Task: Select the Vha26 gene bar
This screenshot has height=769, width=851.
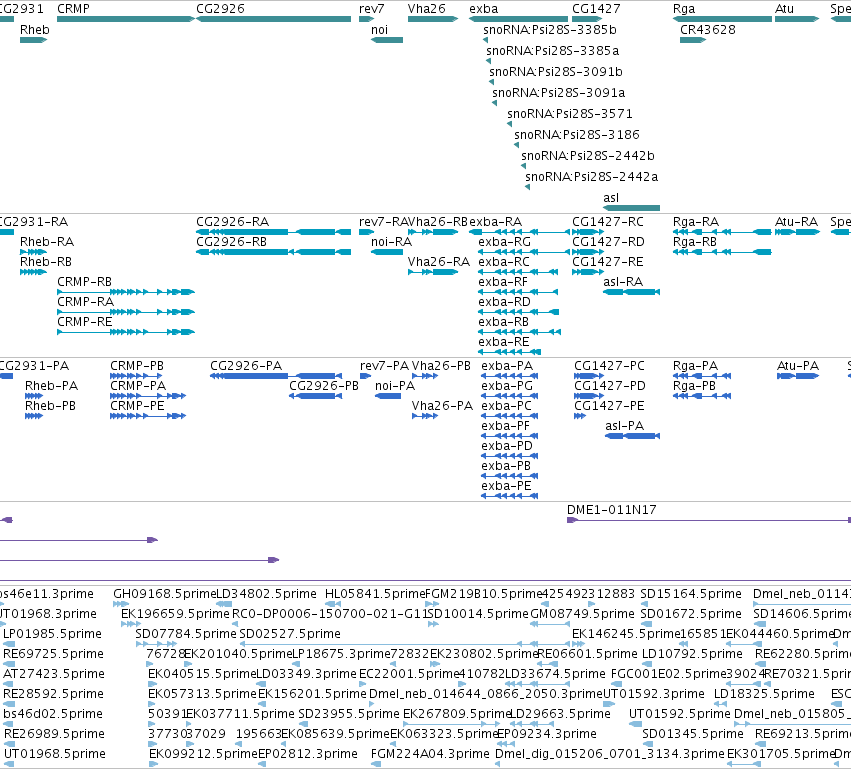Action: [x=433, y=19]
